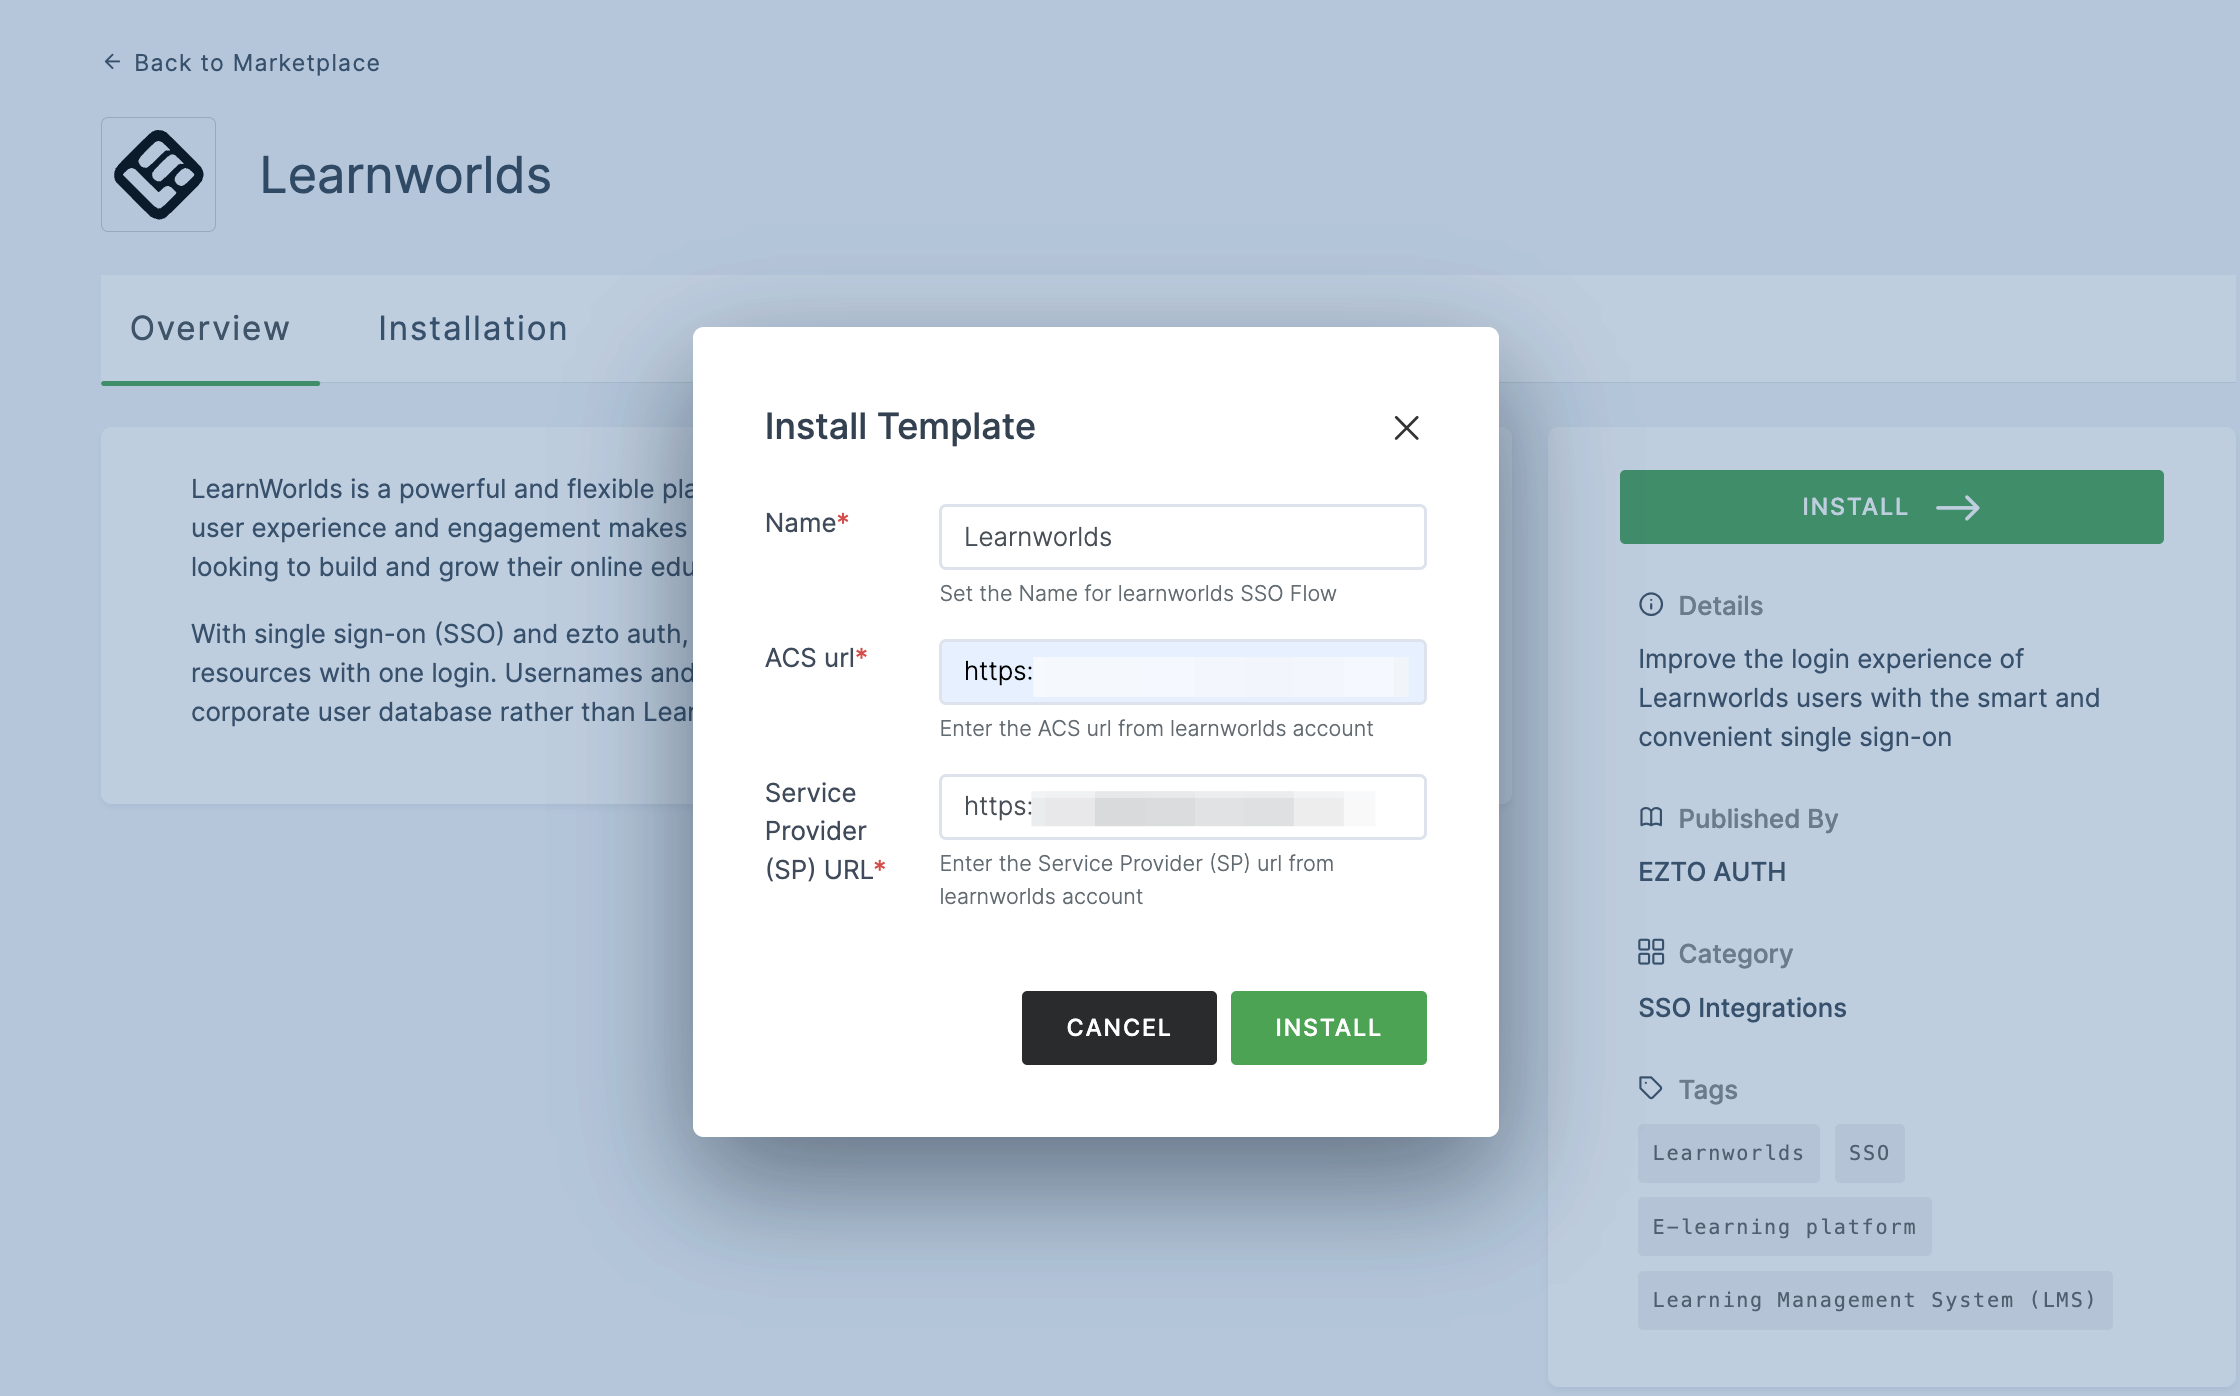Click the back arrow navigation icon
This screenshot has width=2240, height=1396.
pyautogui.click(x=108, y=61)
